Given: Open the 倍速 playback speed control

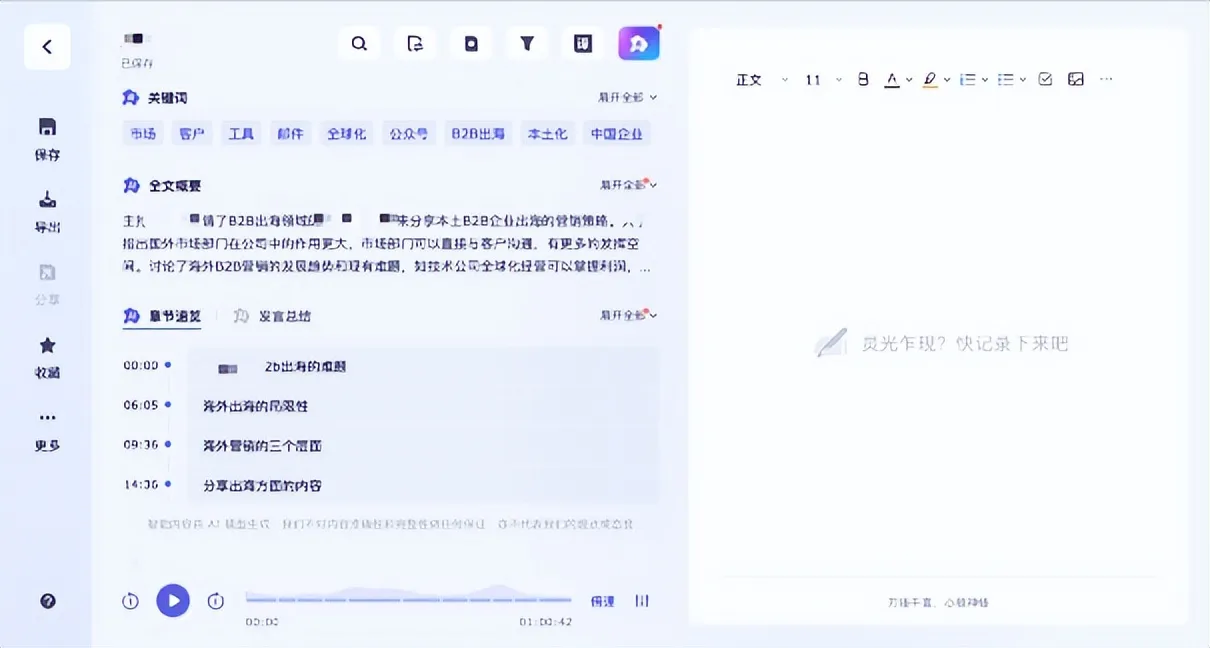Looking at the screenshot, I should (602, 601).
